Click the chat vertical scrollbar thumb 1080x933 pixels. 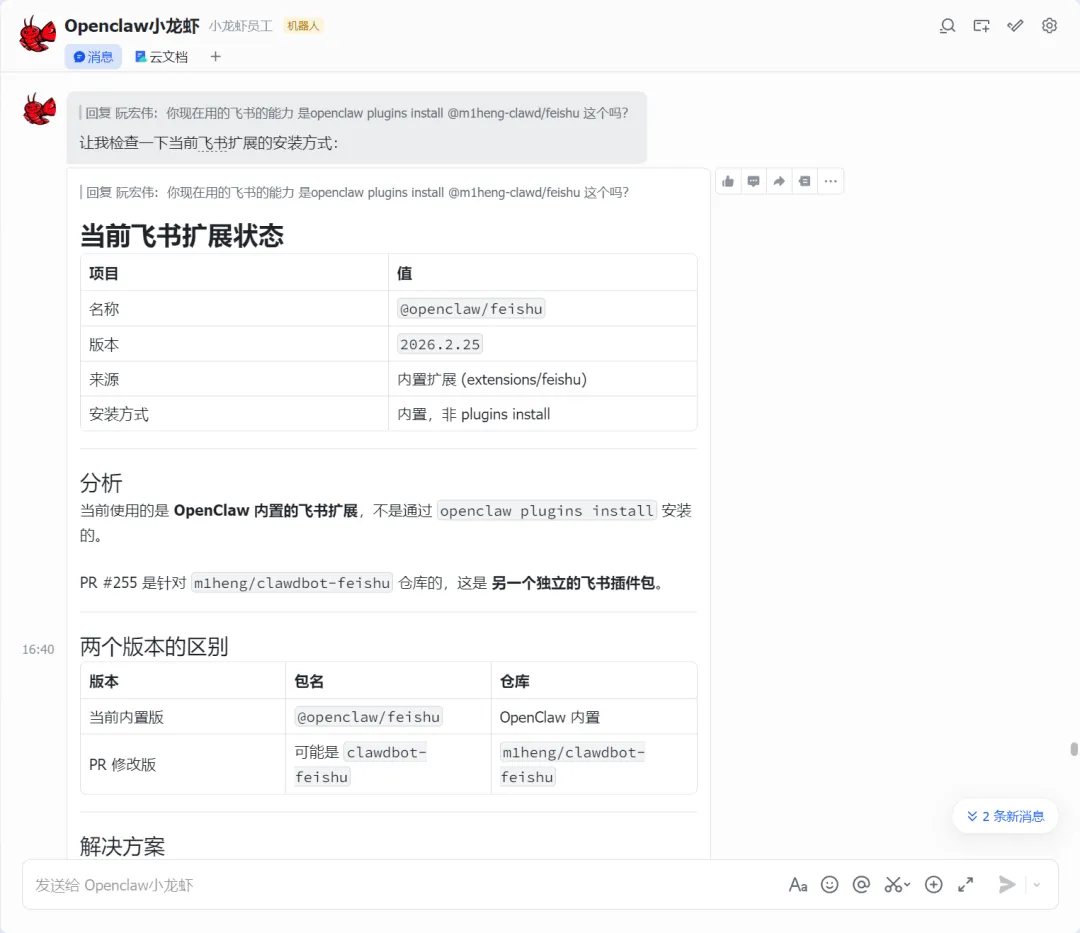[1074, 749]
